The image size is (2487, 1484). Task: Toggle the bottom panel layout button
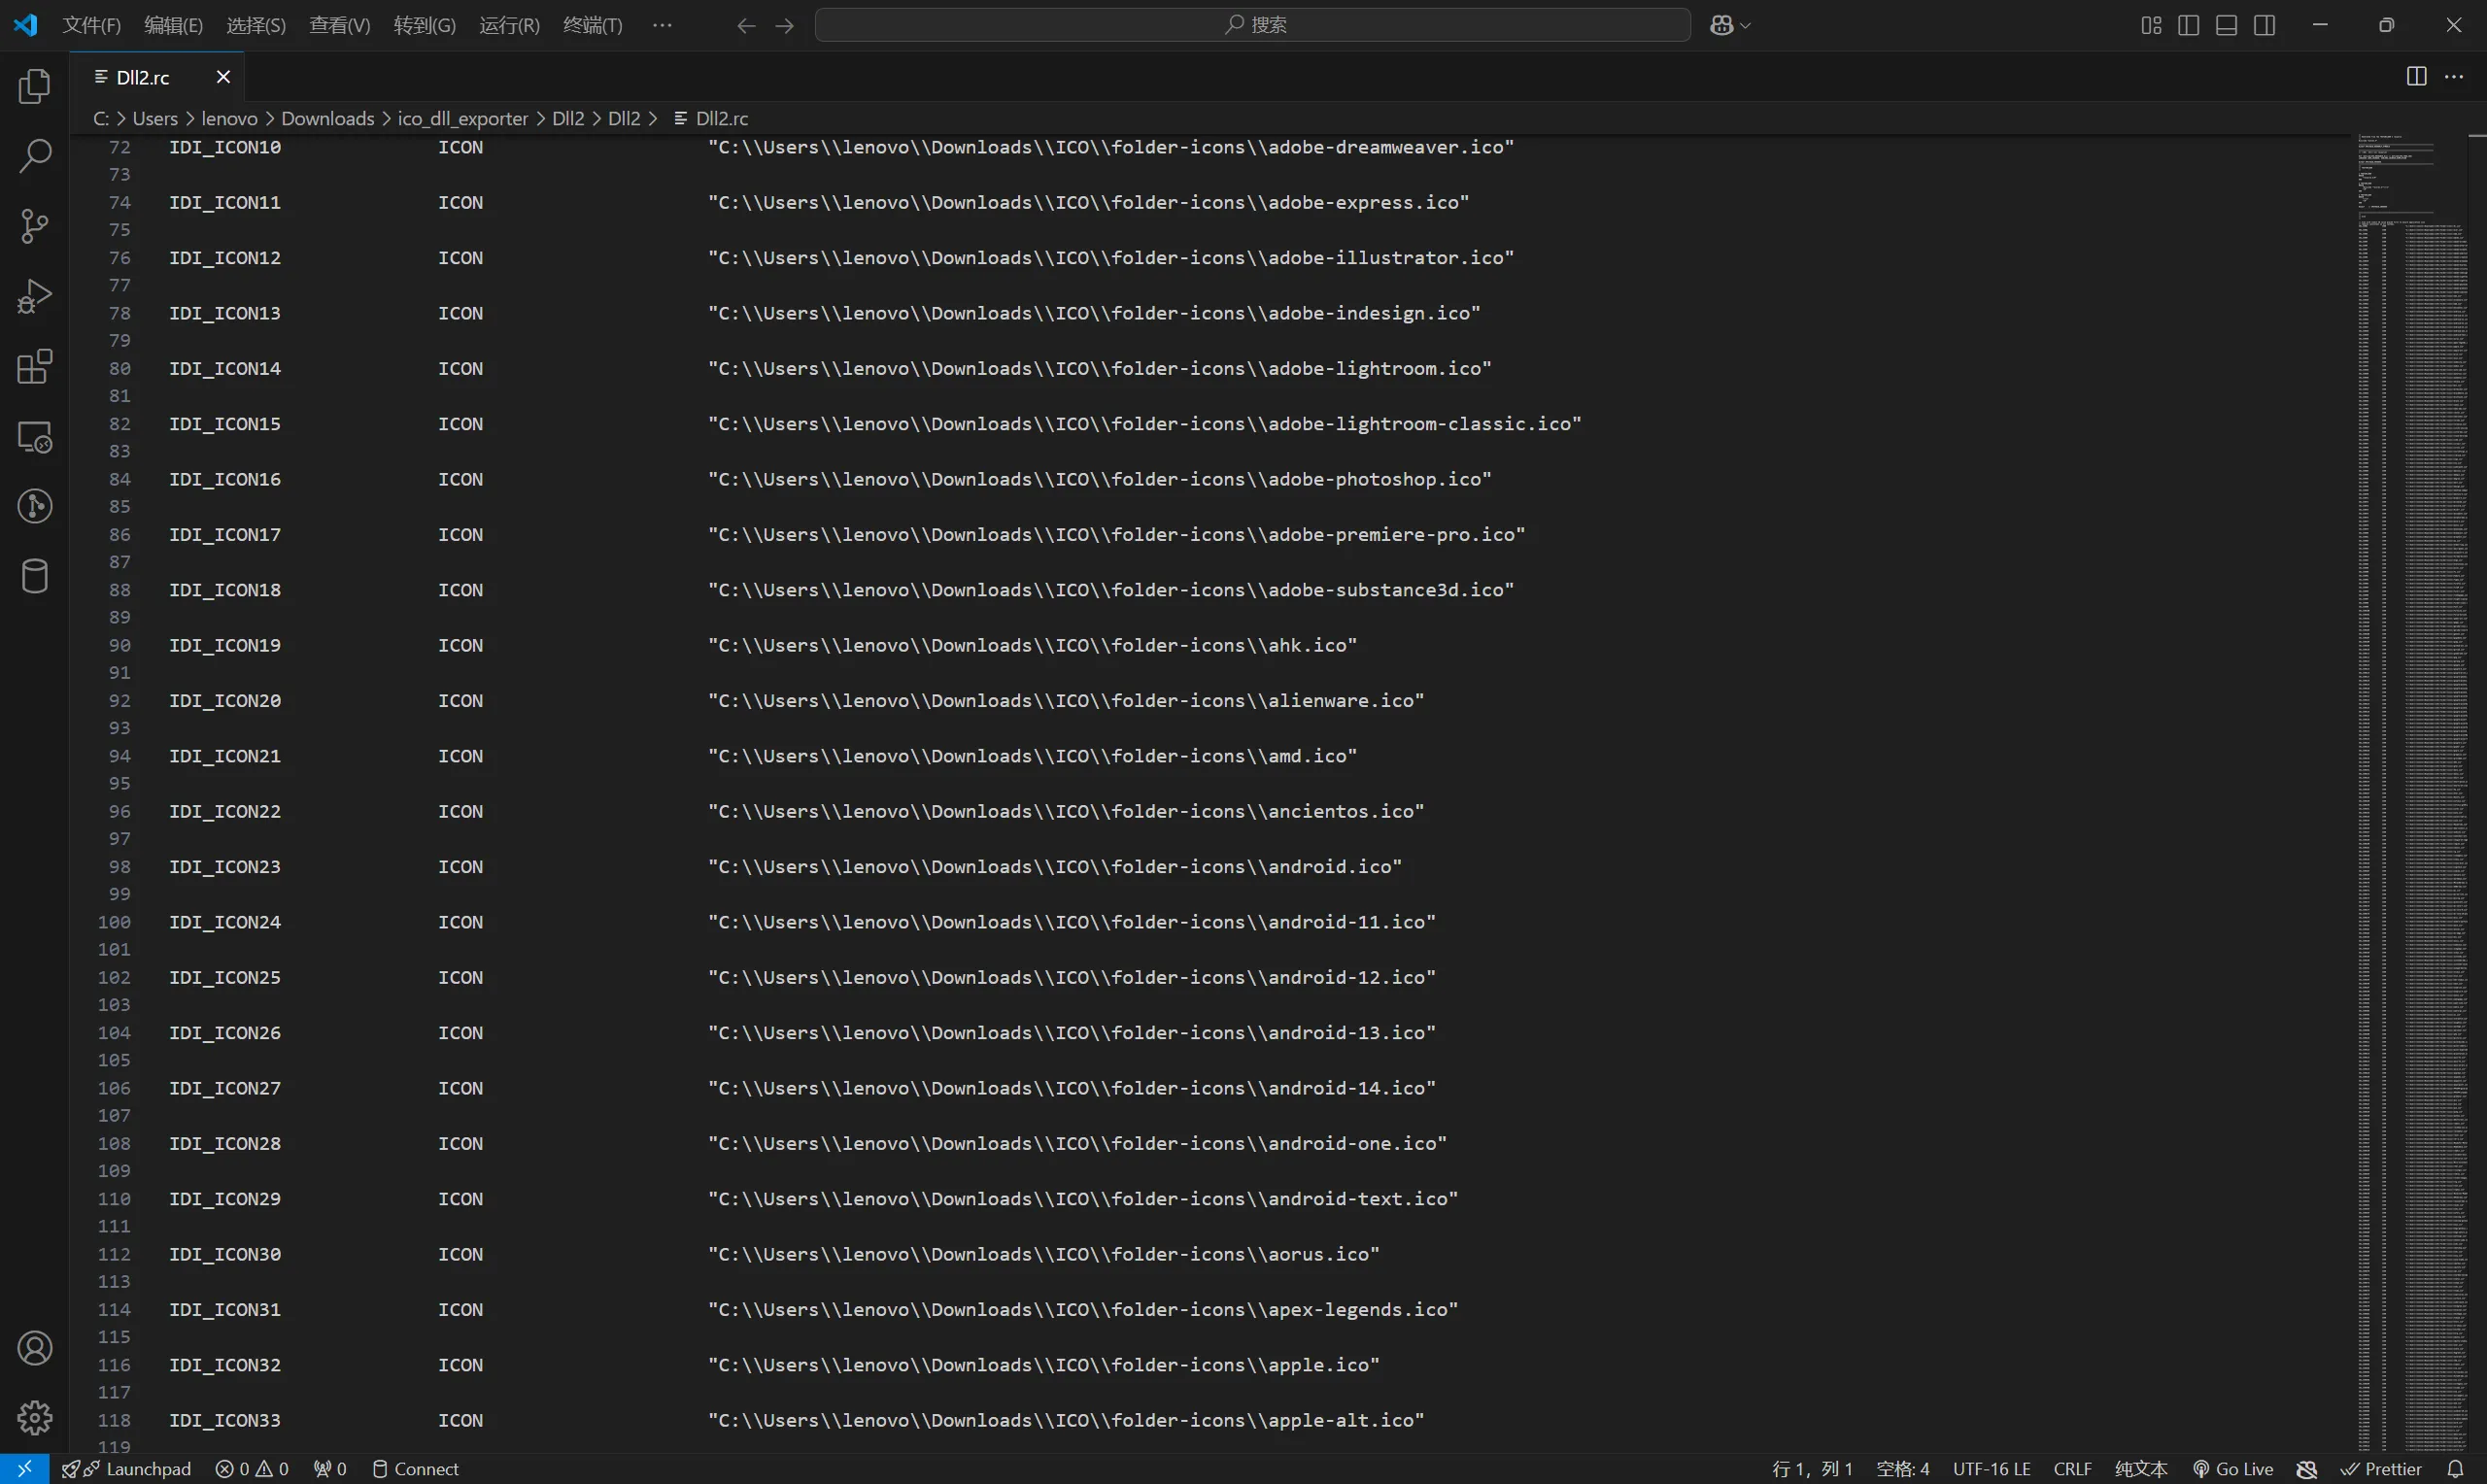(2226, 25)
